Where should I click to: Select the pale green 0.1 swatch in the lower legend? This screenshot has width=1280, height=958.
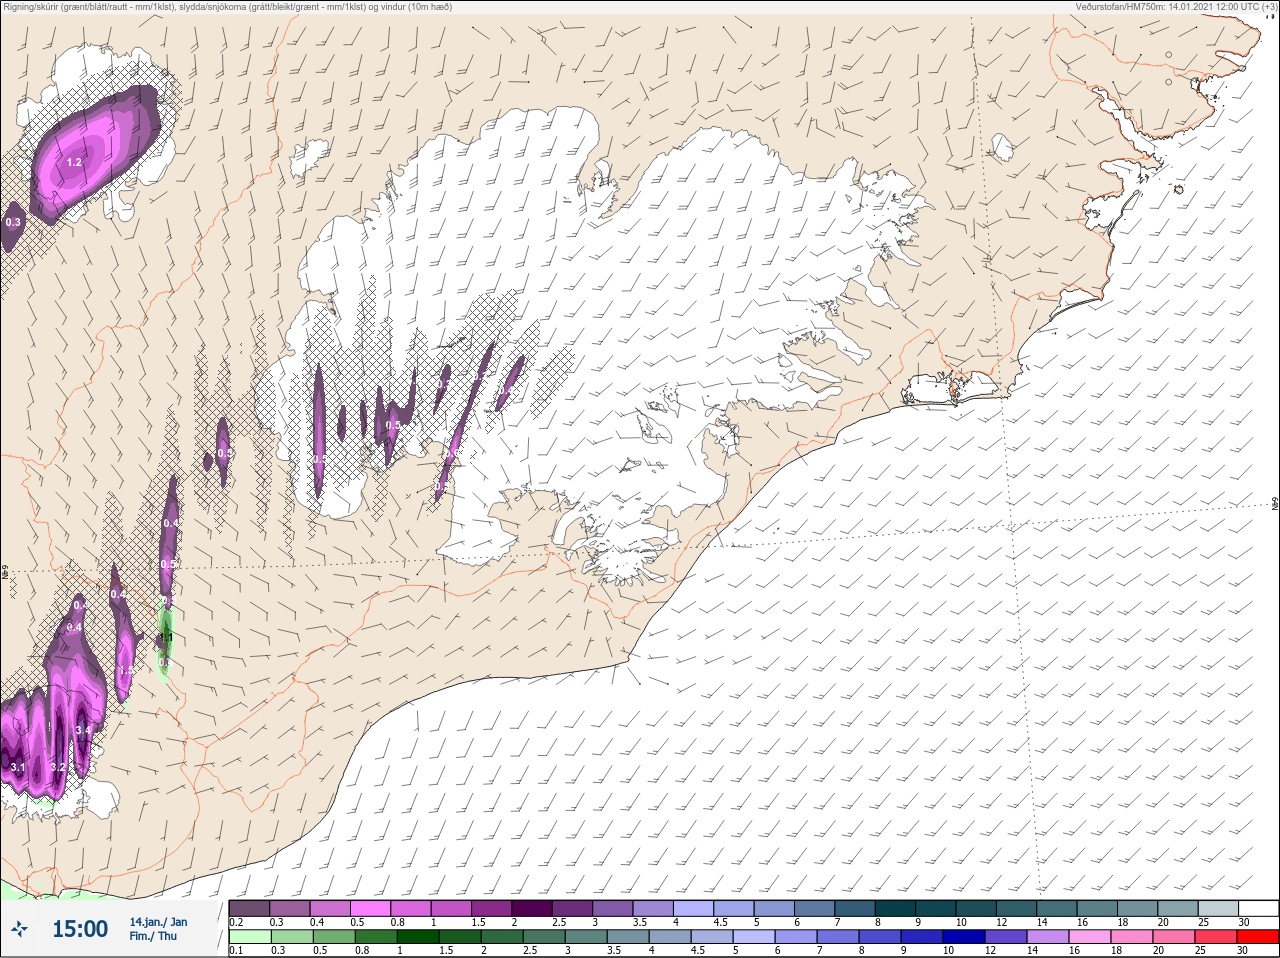coord(249,937)
